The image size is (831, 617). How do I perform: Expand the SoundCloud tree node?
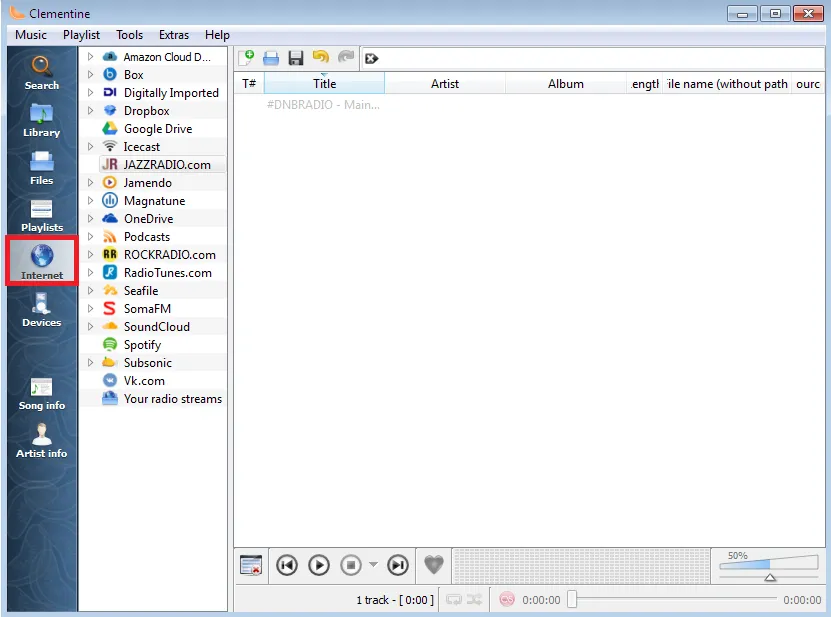90,327
